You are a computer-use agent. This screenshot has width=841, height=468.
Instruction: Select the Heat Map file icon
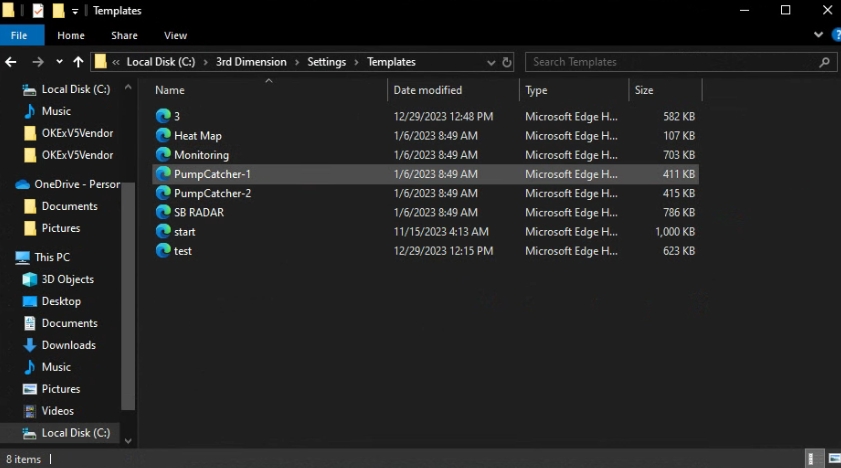(x=164, y=135)
